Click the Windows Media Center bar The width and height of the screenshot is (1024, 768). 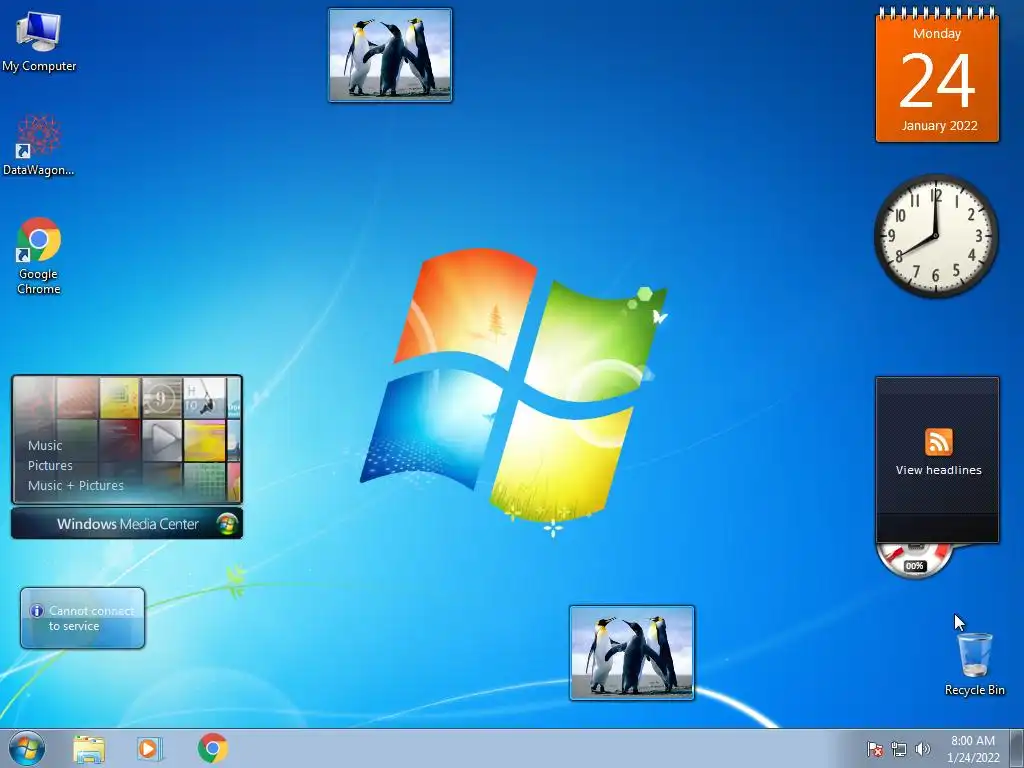tap(127, 524)
